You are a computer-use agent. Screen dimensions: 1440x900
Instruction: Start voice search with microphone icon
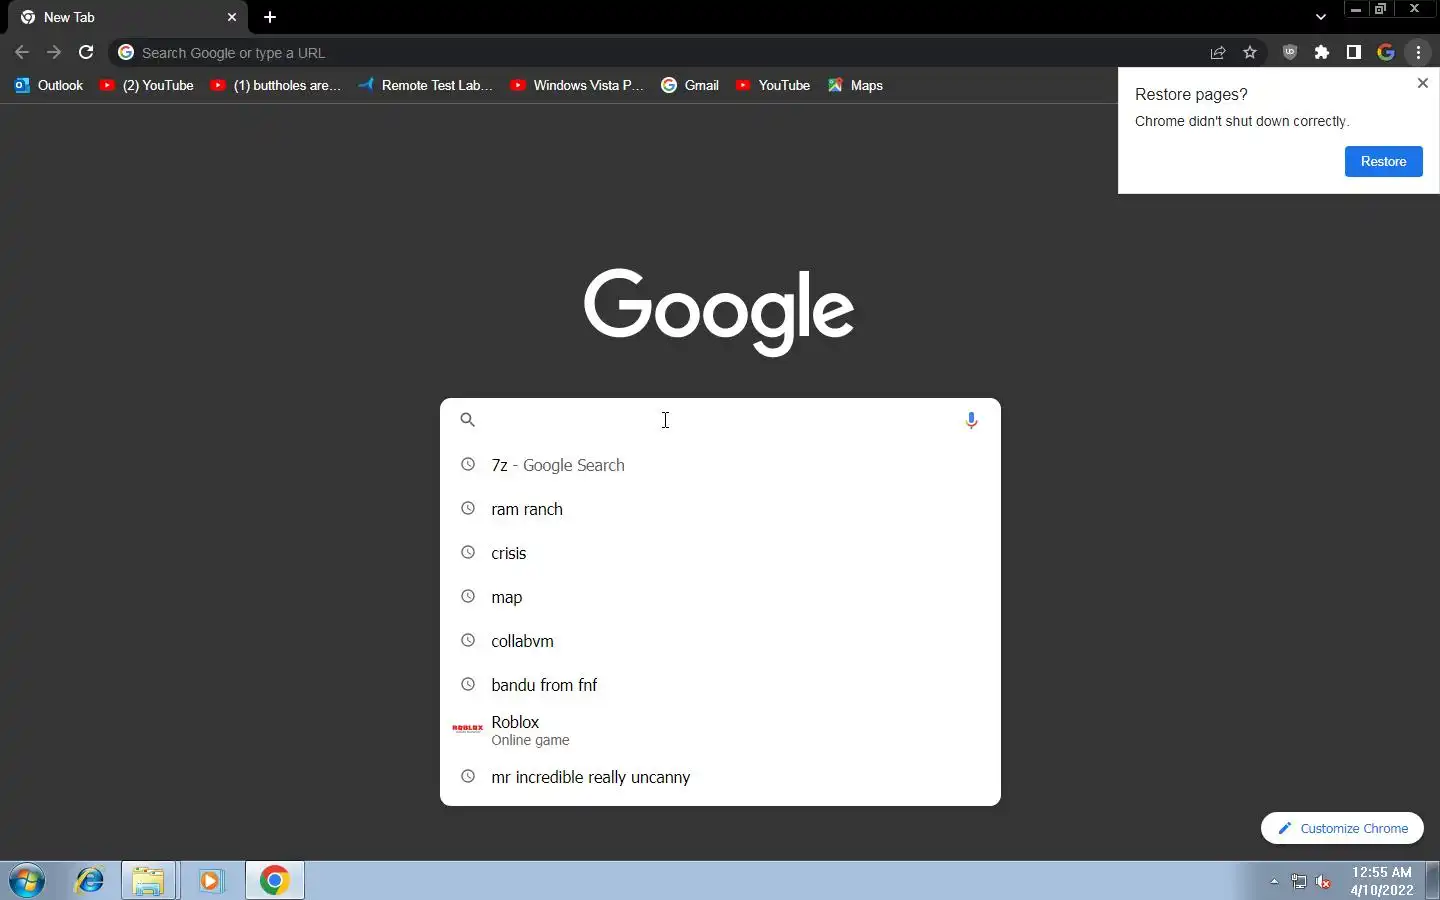971,420
